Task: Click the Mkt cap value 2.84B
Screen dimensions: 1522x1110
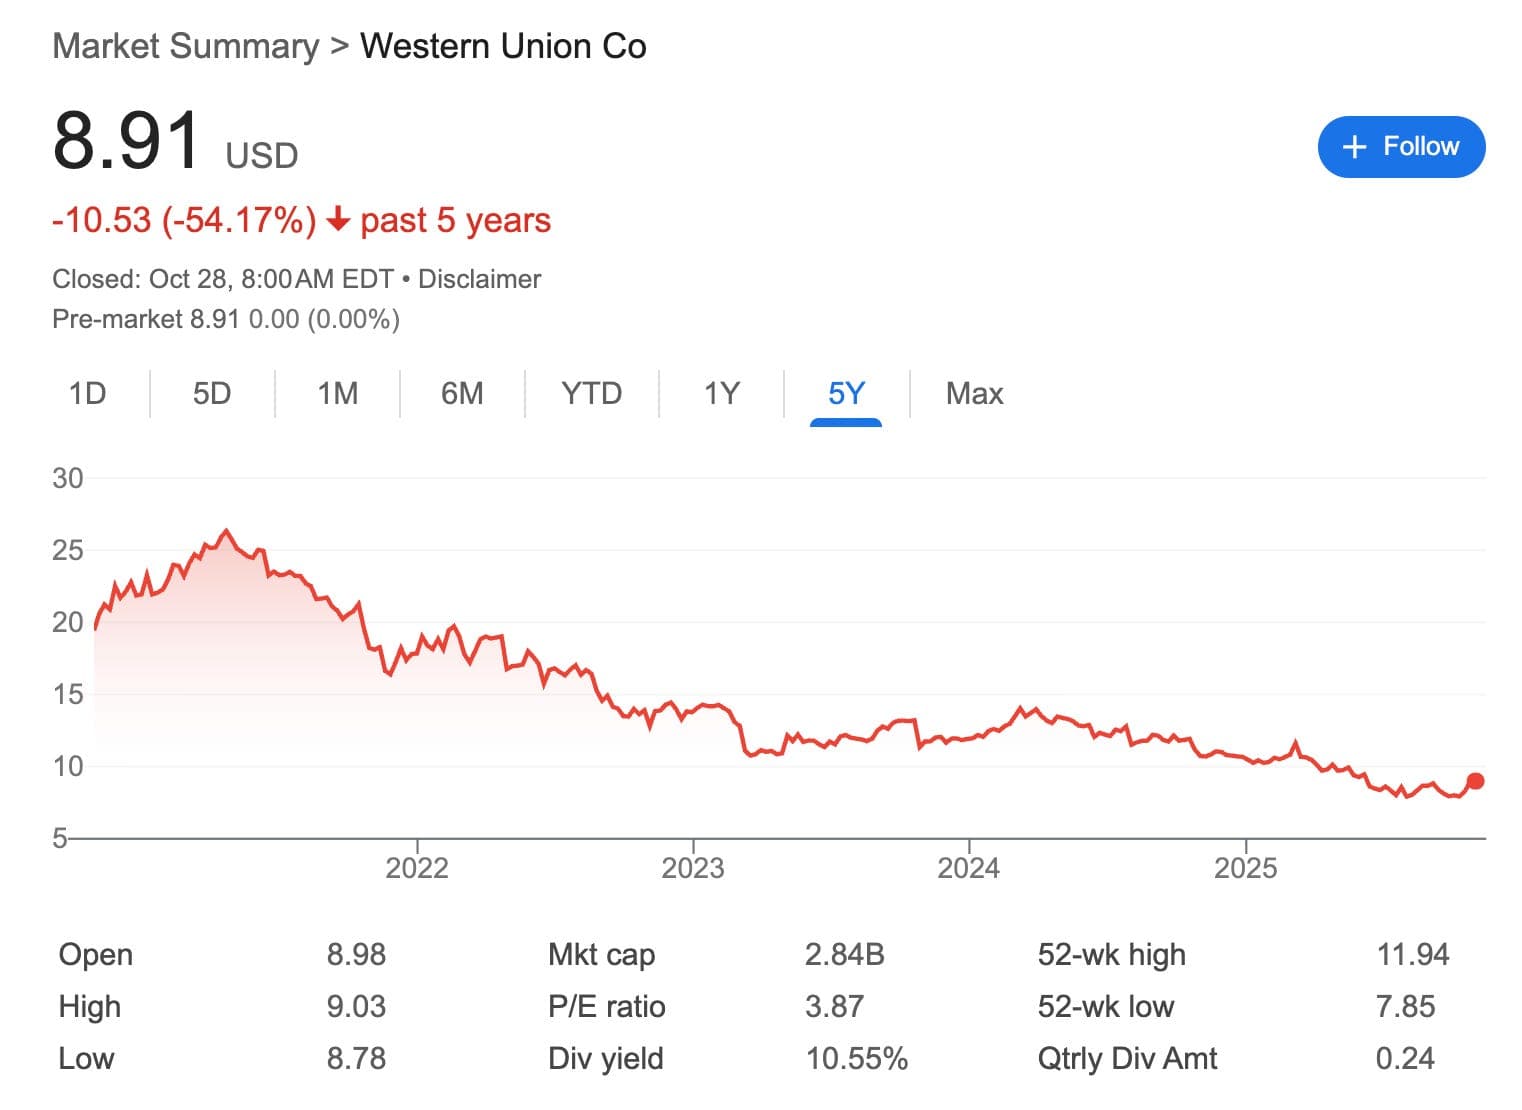Action: (x=844, y=955)
